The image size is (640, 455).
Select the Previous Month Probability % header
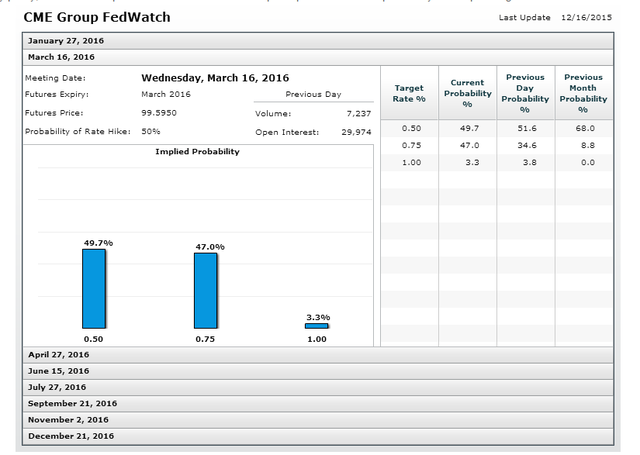click(x=584, y=93)
